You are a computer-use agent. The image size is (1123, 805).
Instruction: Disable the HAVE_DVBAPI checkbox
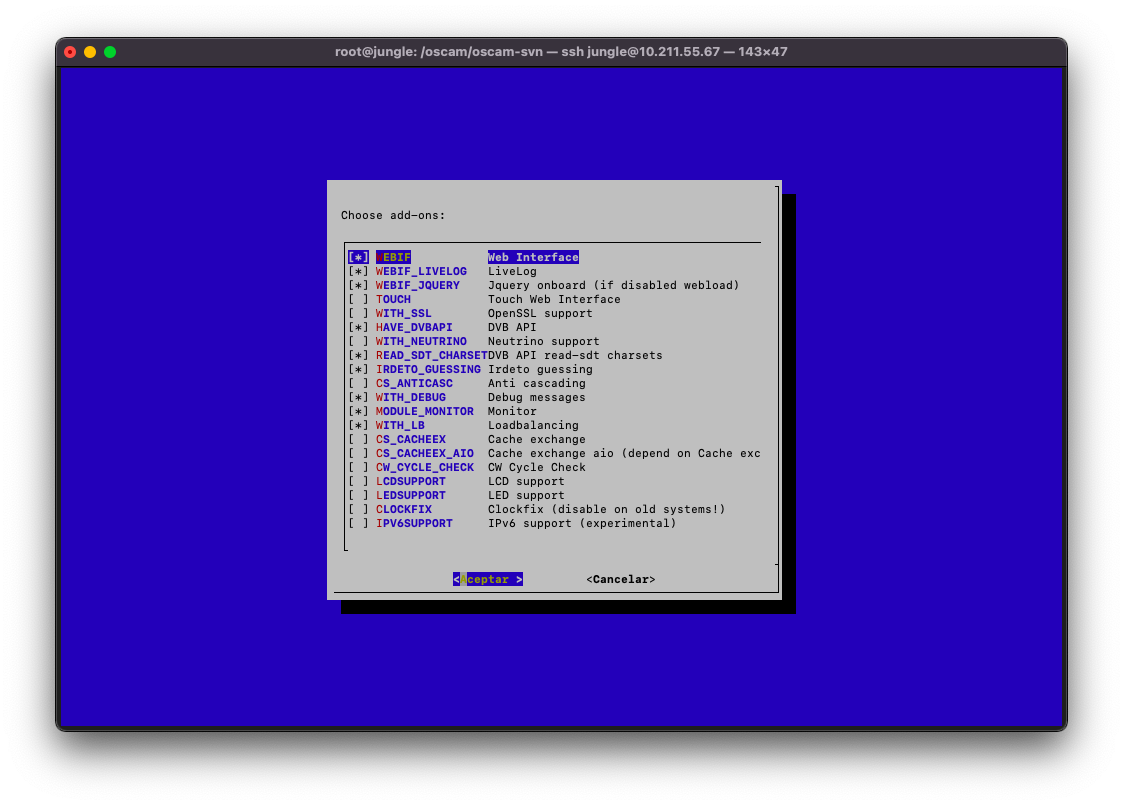(358, 327)
